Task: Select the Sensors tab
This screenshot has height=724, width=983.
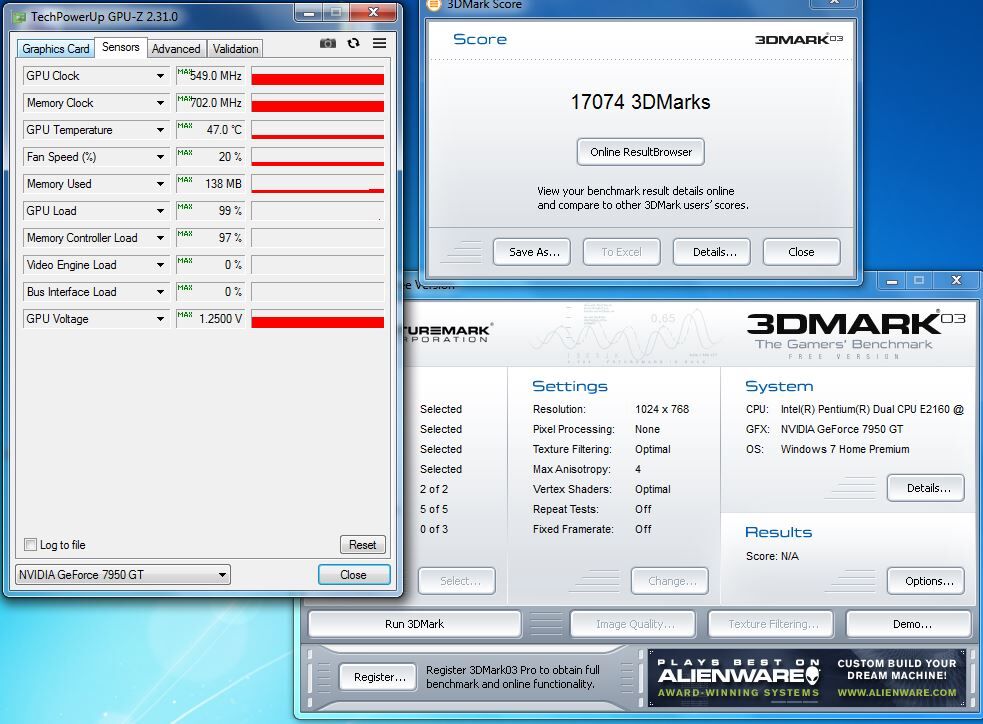Action: (120, 47)
